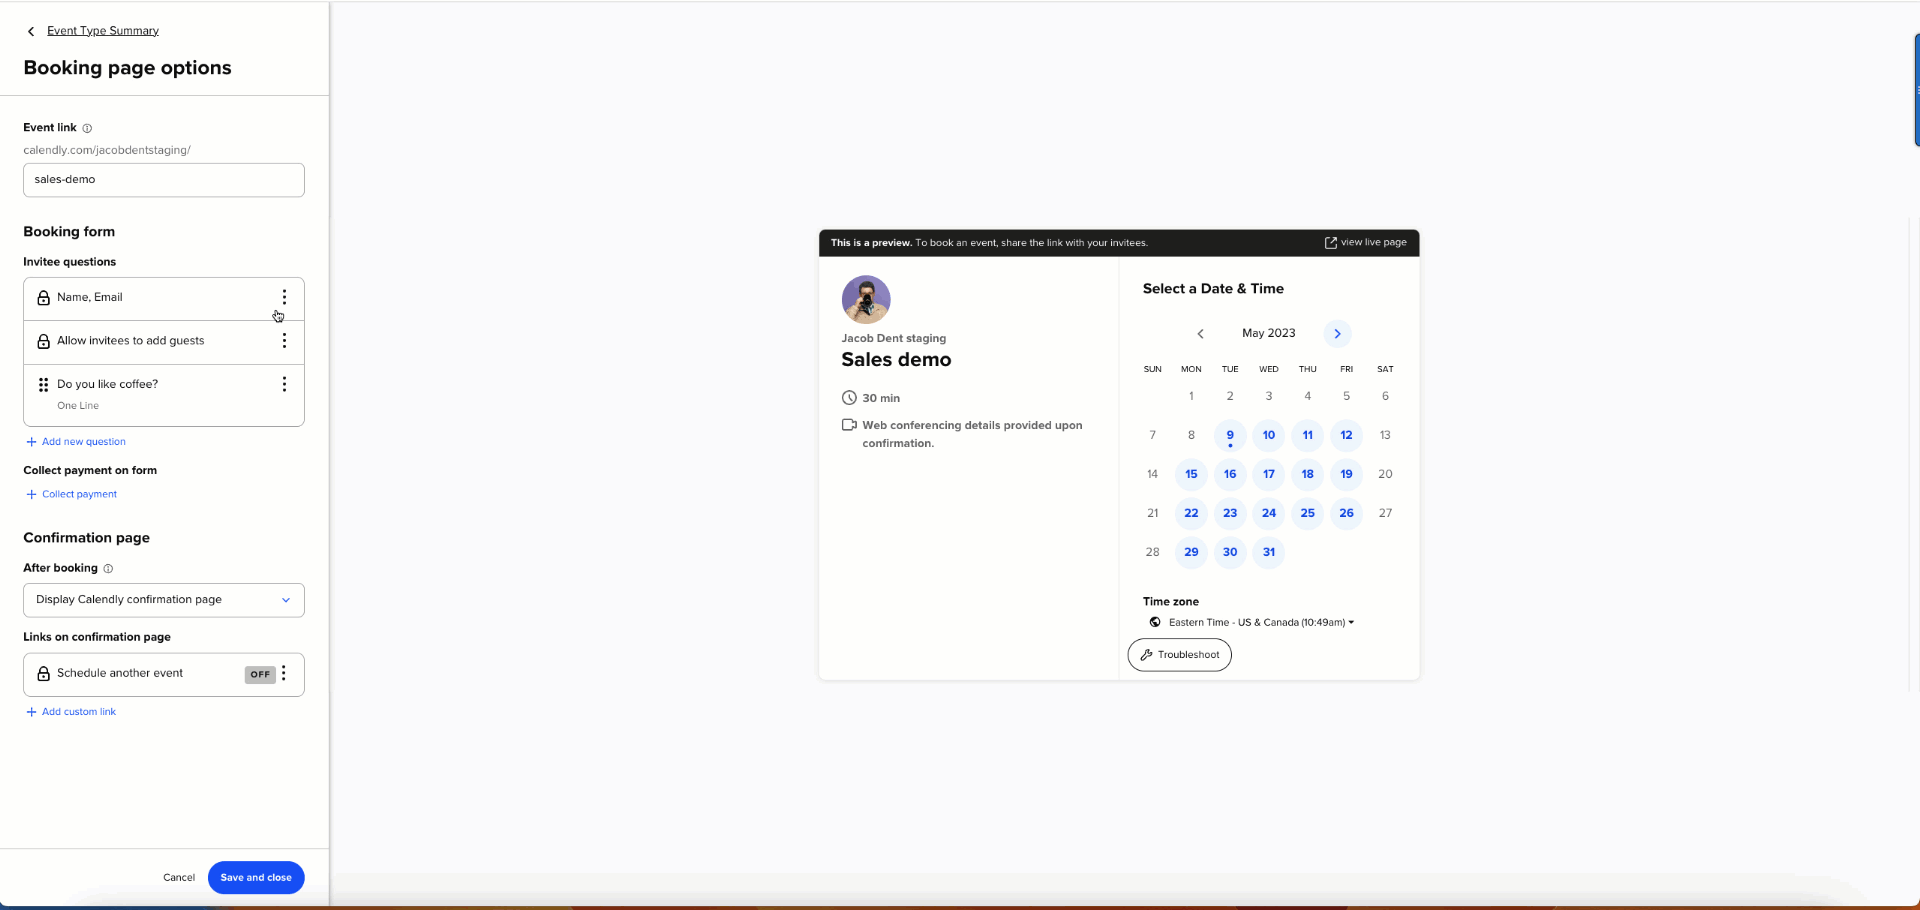Click the sales-demo event link field
Image resolution: width=1920 pixels, height=910 pixels.
(x=164, y=180)
